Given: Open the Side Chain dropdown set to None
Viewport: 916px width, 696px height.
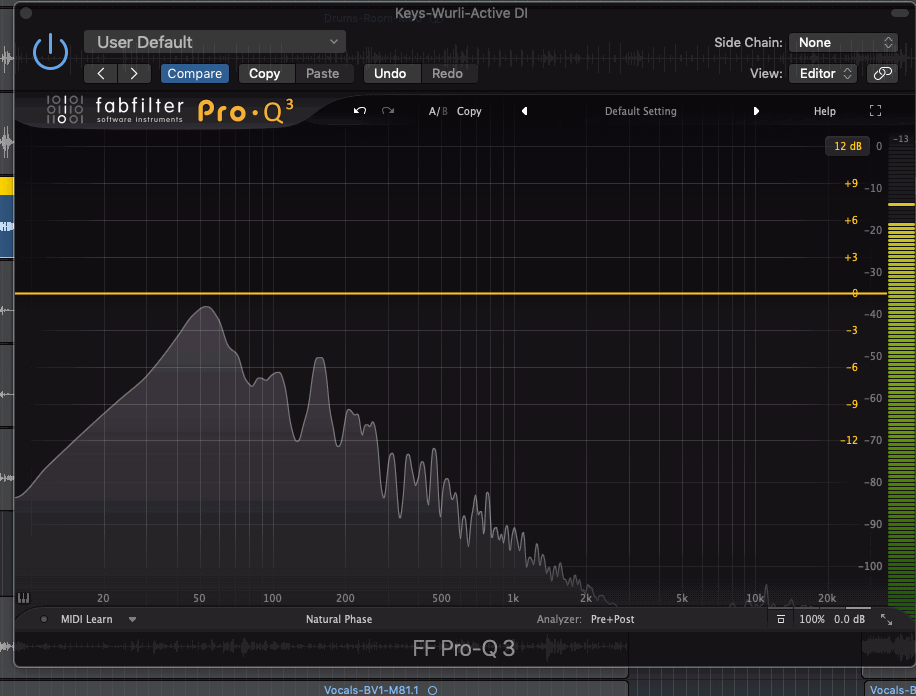Looking at the screenshot, I should (x=844, y=43).
